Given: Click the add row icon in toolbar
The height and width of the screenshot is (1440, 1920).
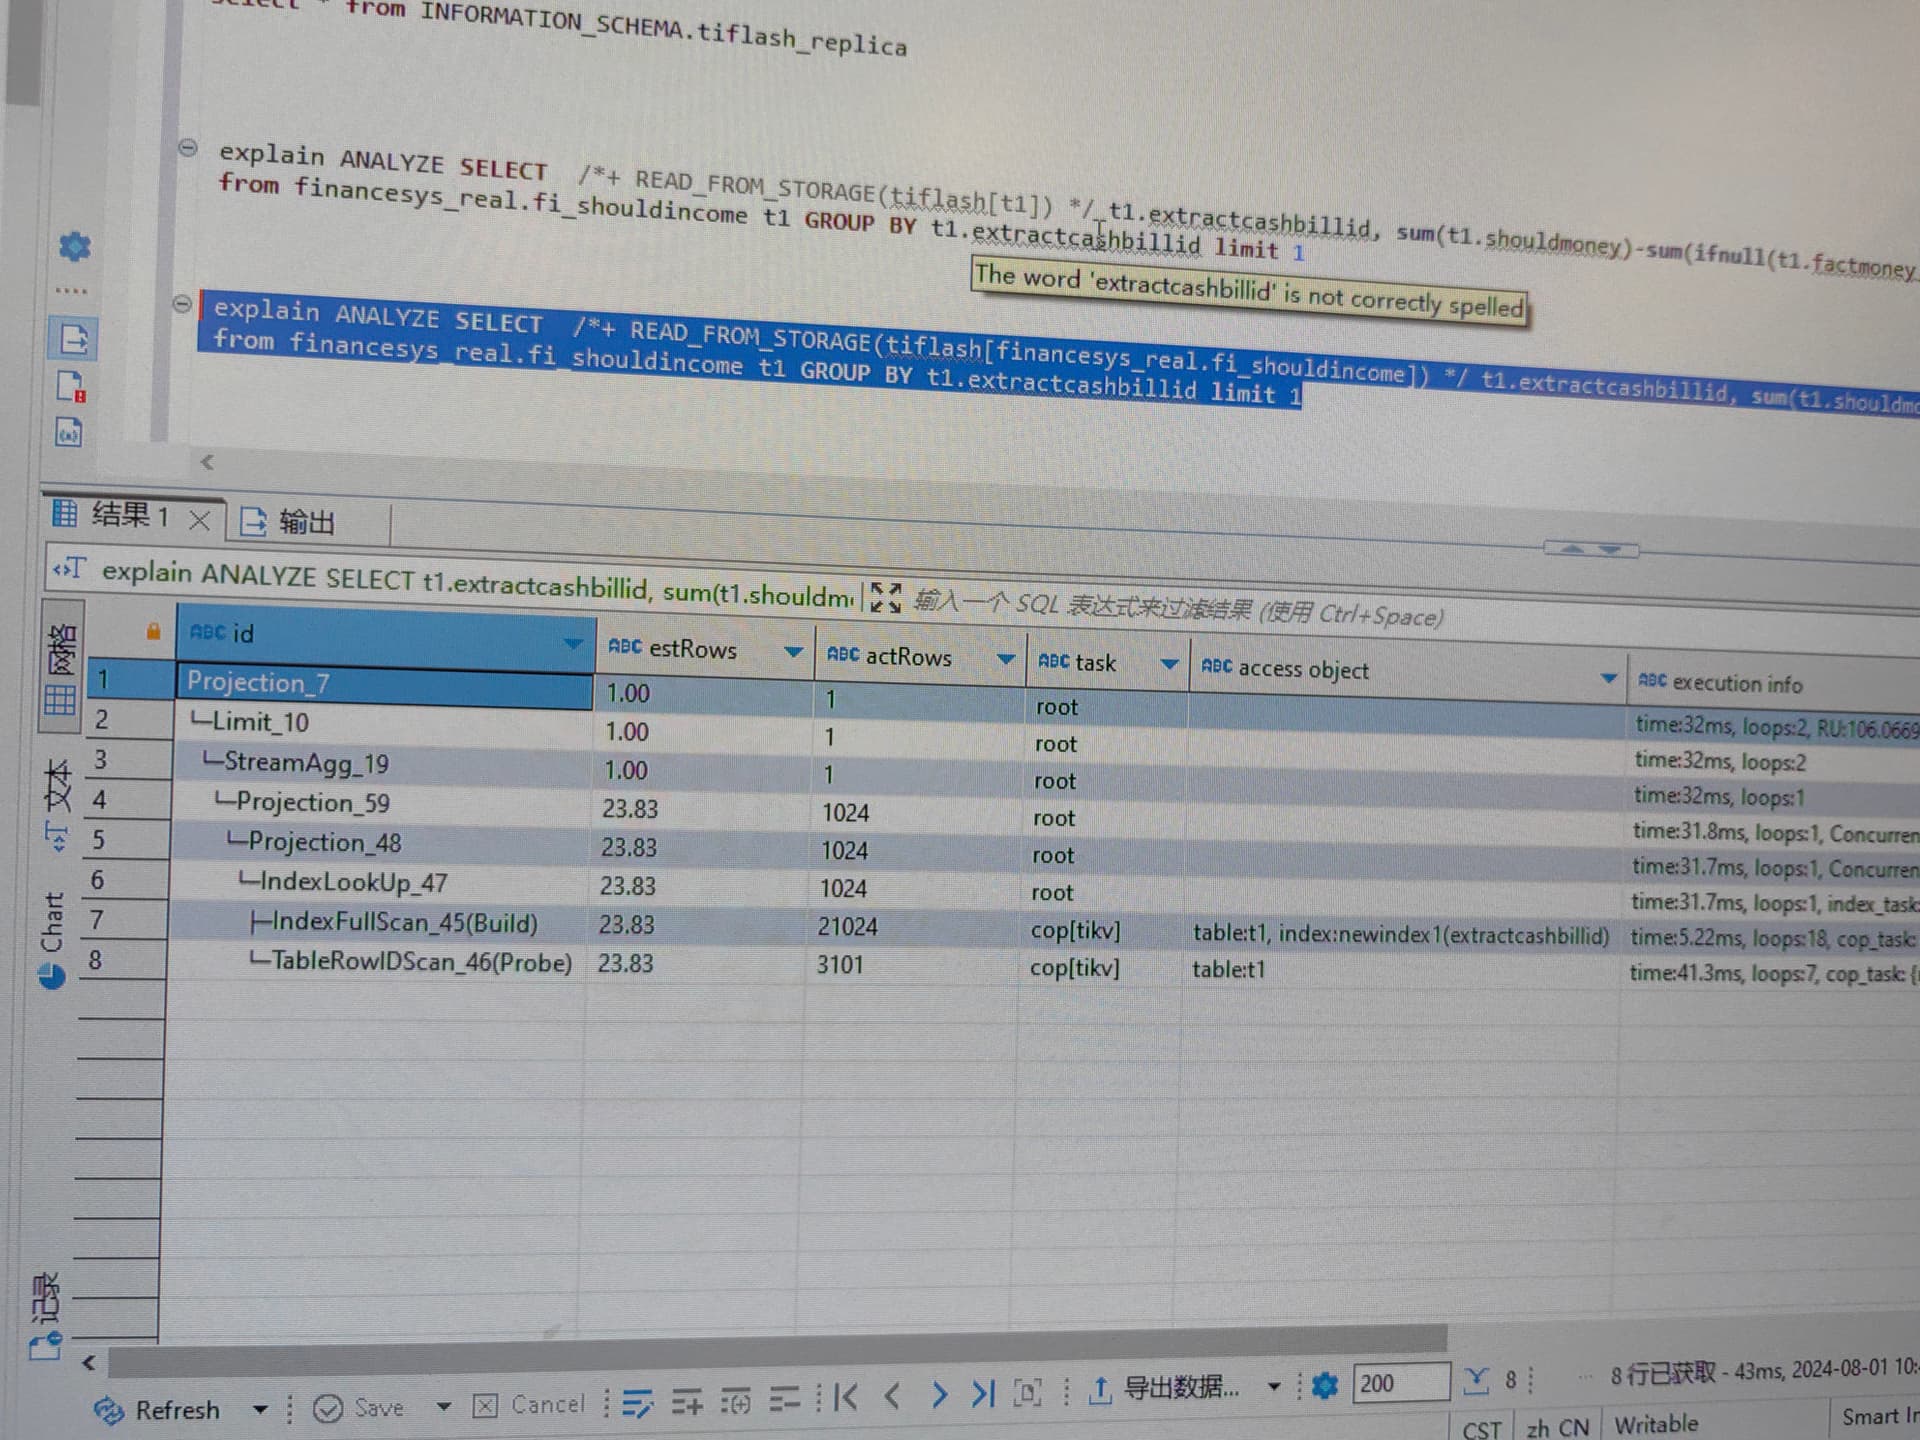Looking at the screenshot, I should 686,1403.
